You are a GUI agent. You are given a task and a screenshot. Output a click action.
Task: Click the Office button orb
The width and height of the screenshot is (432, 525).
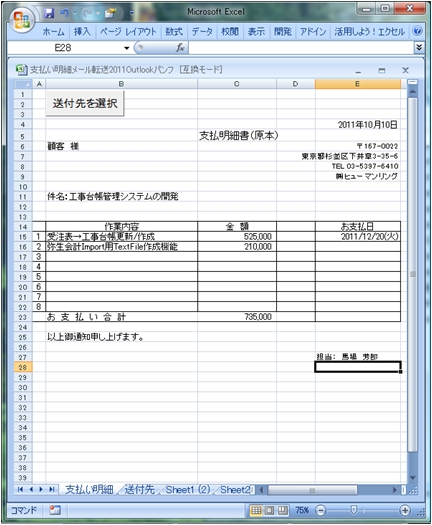coord(22,20)
